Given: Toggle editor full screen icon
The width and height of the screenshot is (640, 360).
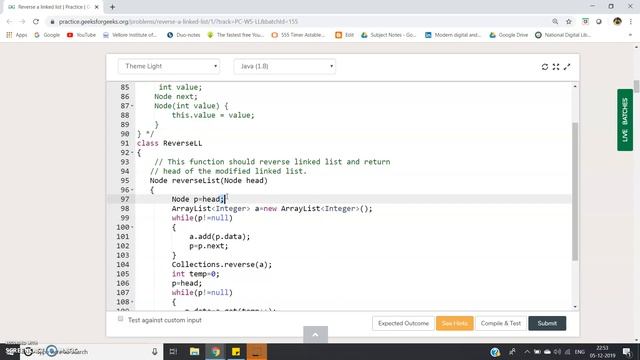Looking at the screenshot, I should [556, 67].
